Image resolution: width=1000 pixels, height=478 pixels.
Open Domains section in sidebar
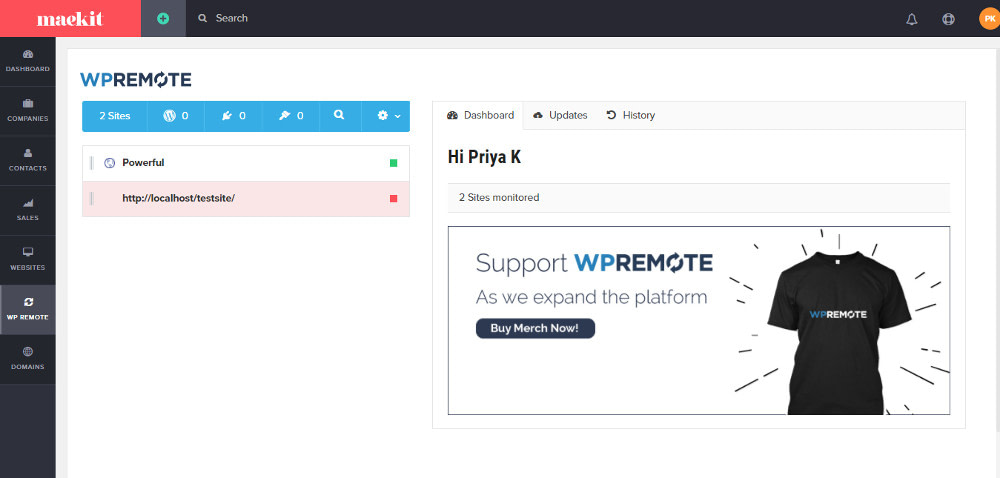coord(27,359)
